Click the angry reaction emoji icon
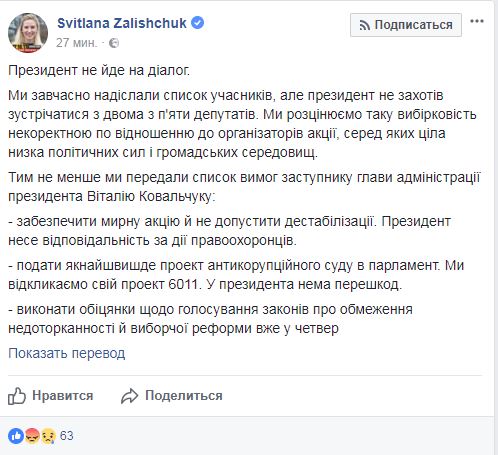 tap(32, 436)
